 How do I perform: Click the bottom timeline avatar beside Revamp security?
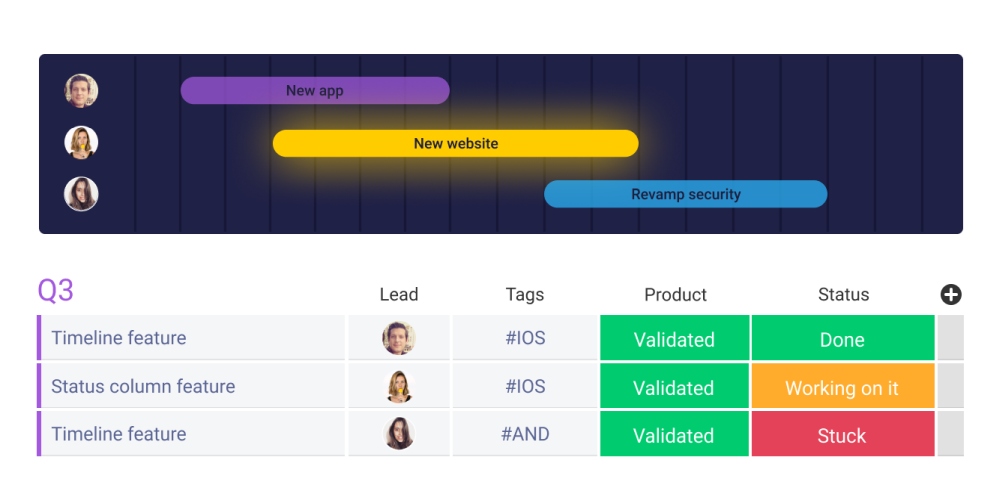point(81,194)
